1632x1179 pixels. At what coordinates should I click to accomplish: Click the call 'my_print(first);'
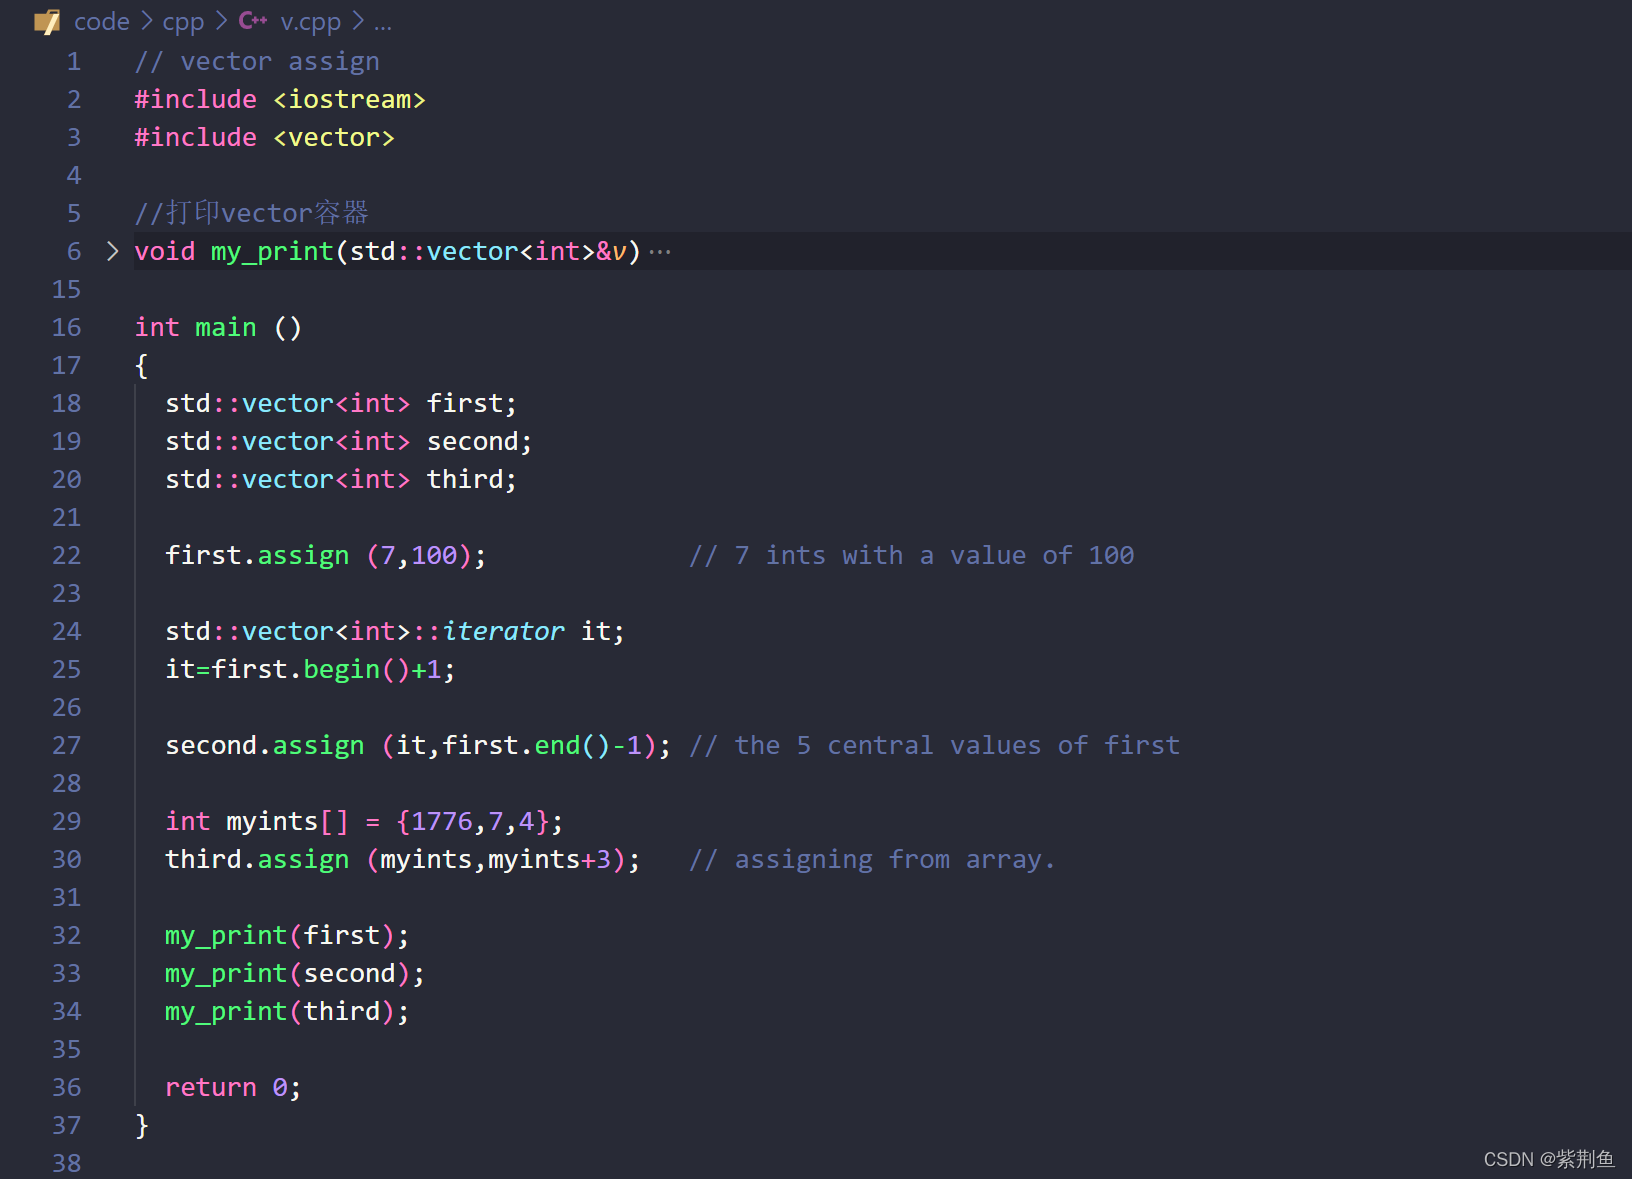(288, 935)
